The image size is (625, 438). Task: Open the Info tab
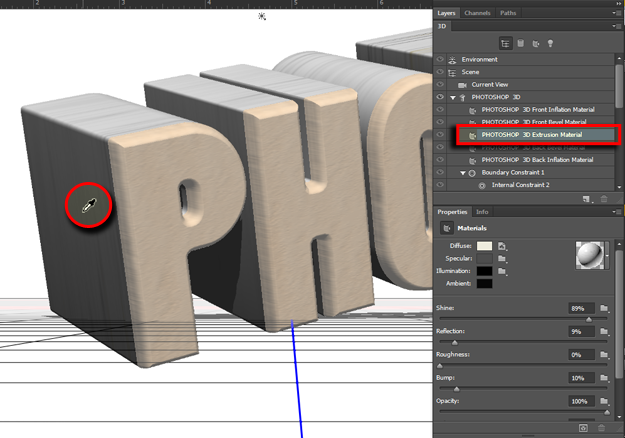482,212
